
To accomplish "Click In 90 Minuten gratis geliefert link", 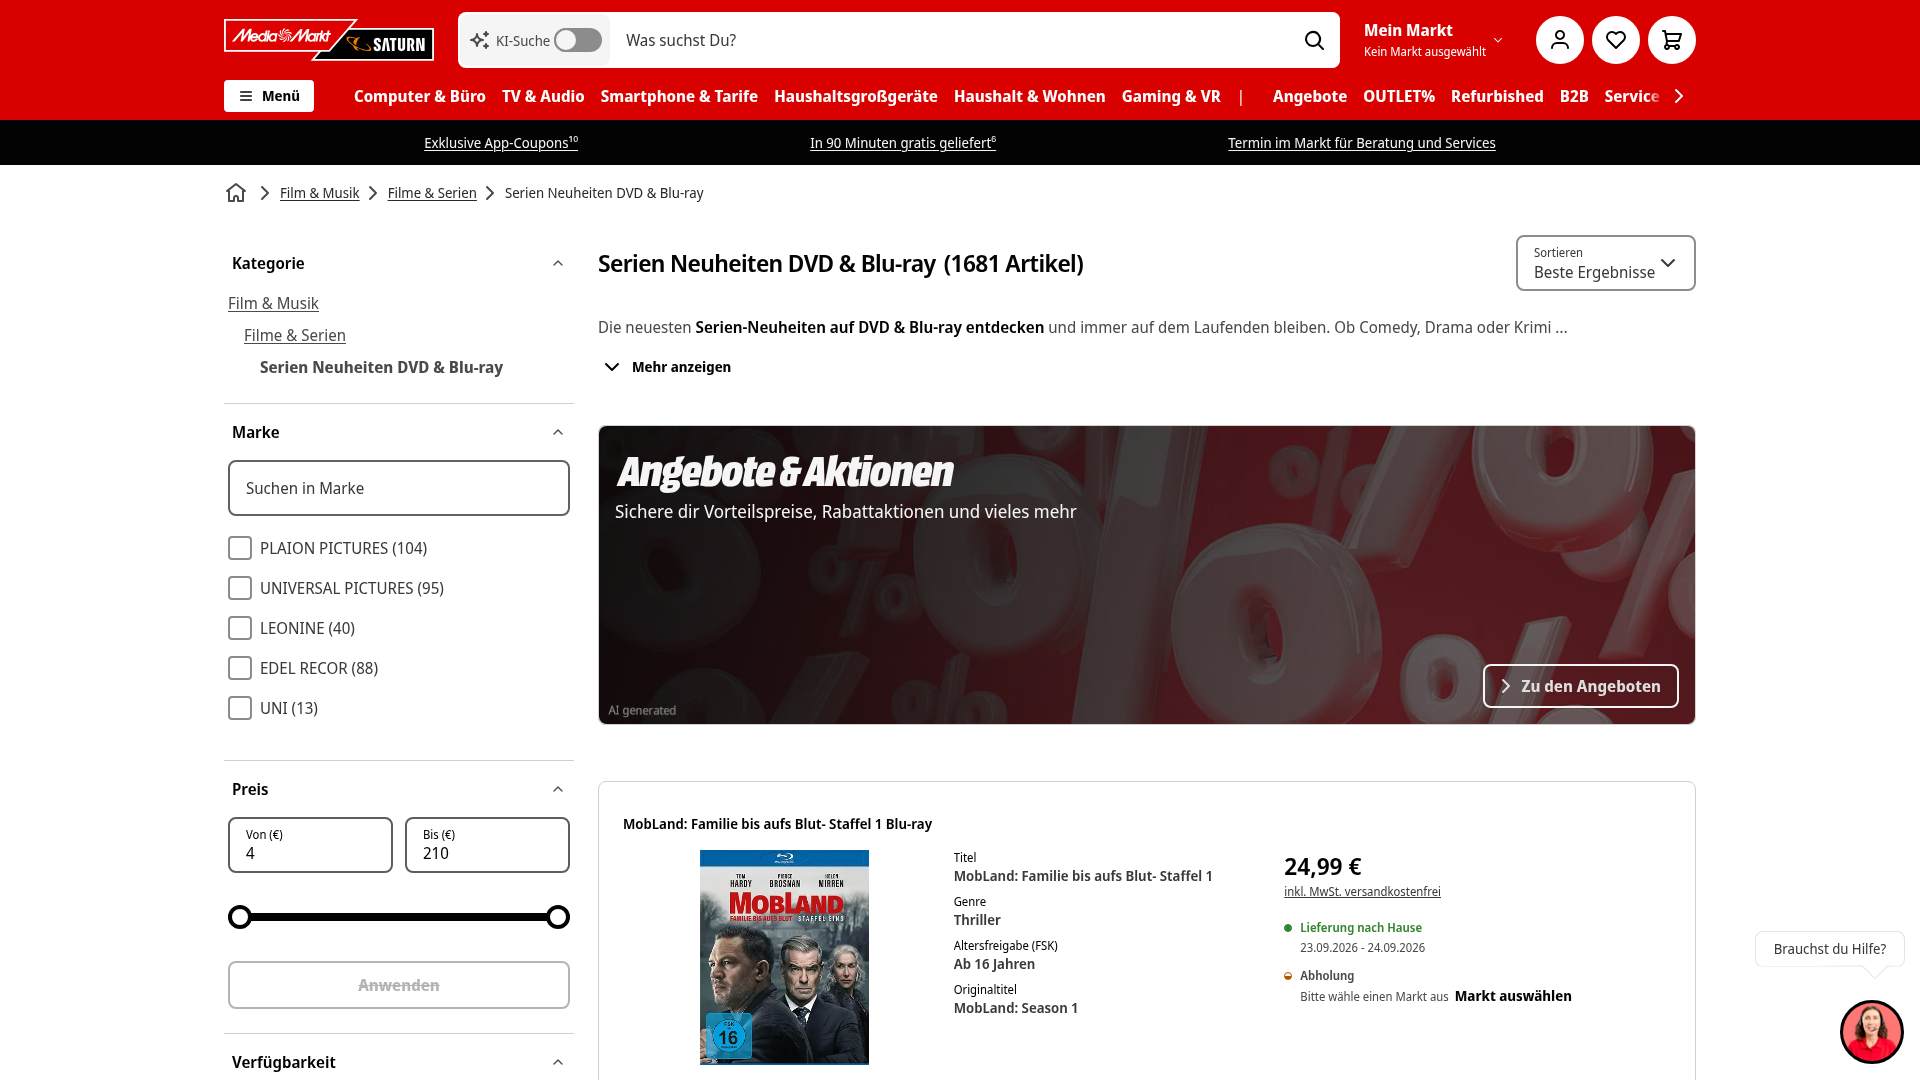I will click(x=903, y=143).
